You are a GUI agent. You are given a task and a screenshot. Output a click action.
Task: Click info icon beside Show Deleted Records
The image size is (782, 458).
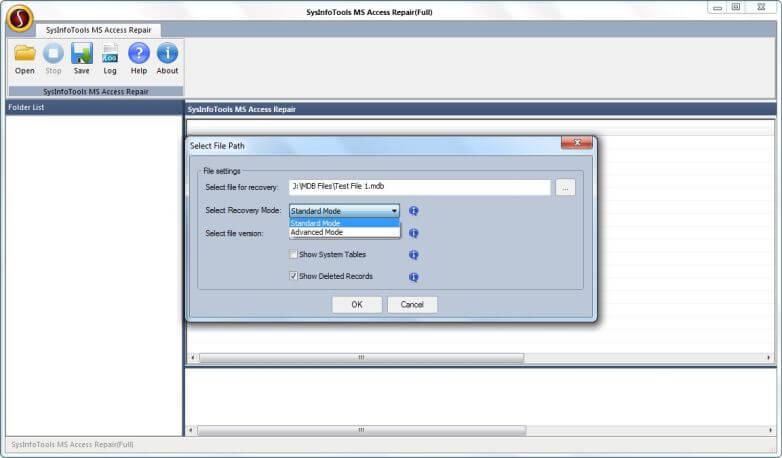click(x=414, y=277)
